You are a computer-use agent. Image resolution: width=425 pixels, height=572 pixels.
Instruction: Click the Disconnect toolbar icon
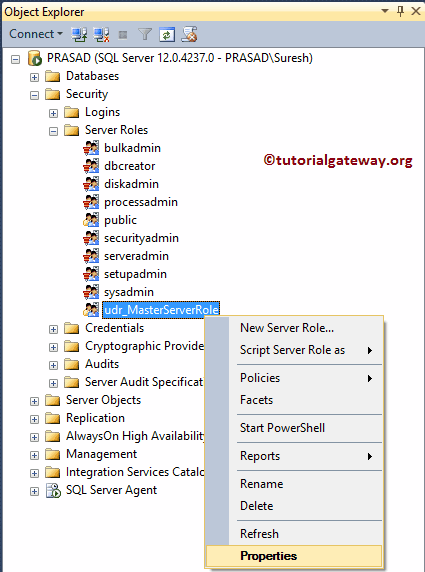coord(101,35)
